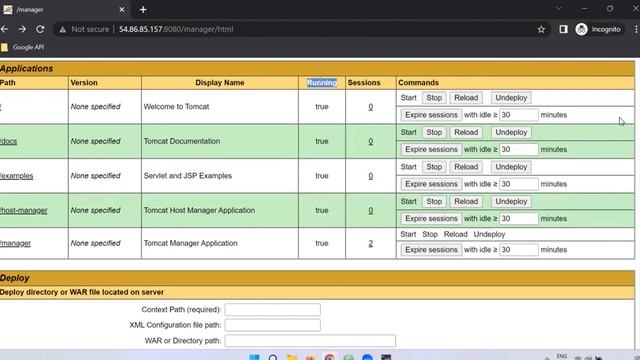Viewport: 640px width, 360px height.
Task: Undeploy the Welcome to Tomcat application
Action: (511, 98)
